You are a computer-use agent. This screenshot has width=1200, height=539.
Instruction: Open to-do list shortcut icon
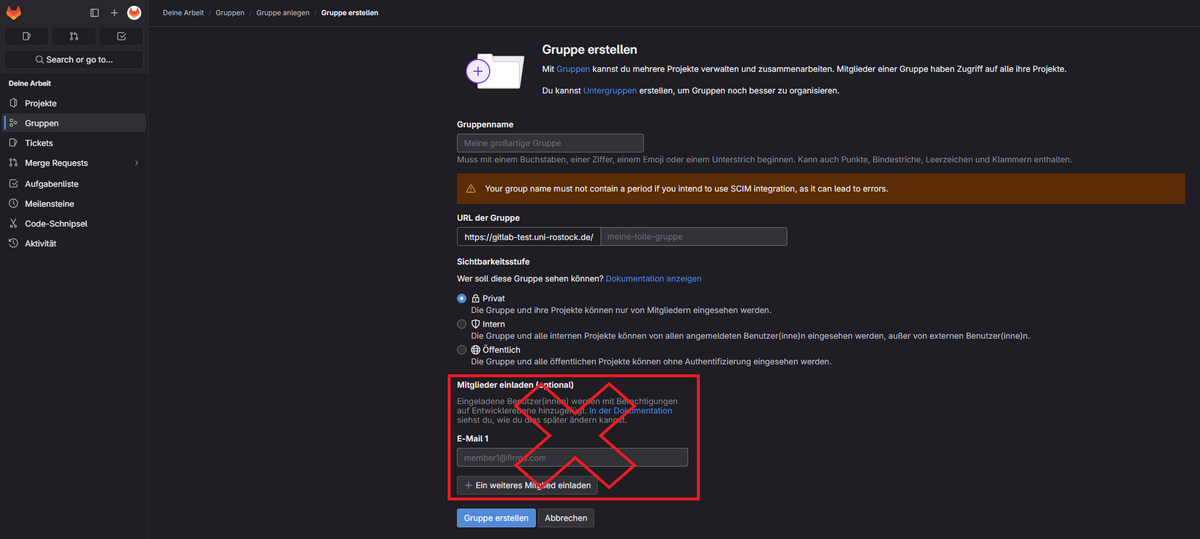(x=121, y=36)
